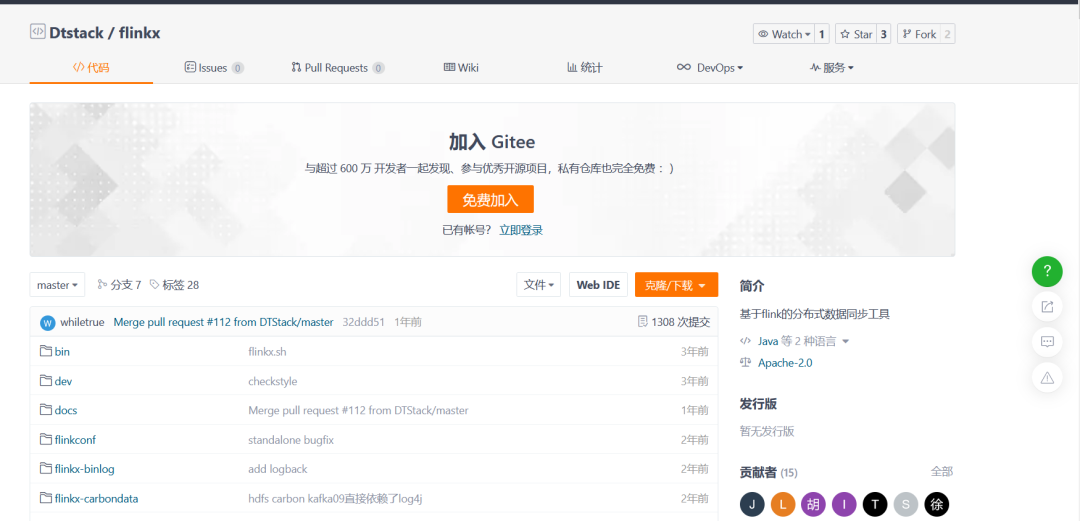
Task: Open the flinkx repository name link
Action: pyautogui.click(x=138, y=32)
